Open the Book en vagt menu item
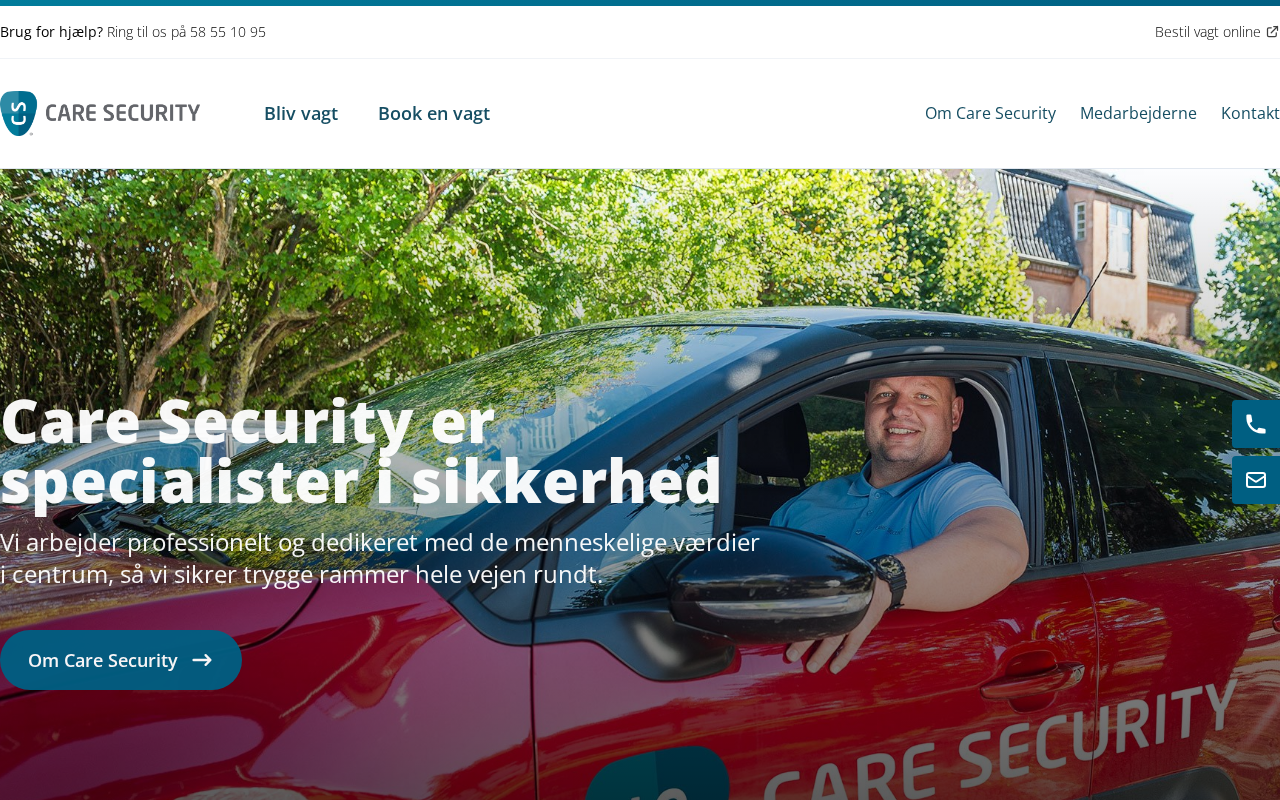The image size is (1280, 800). click(x=434, y=113)
